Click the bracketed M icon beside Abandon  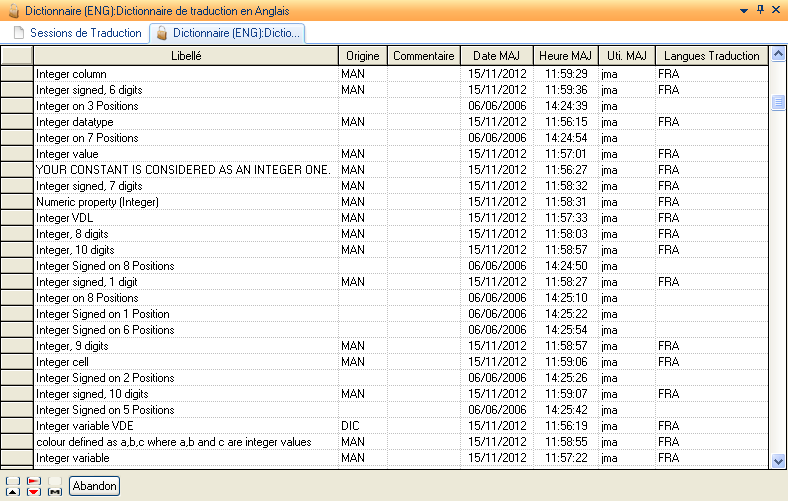pyautogui.click(x=55, y=491)
